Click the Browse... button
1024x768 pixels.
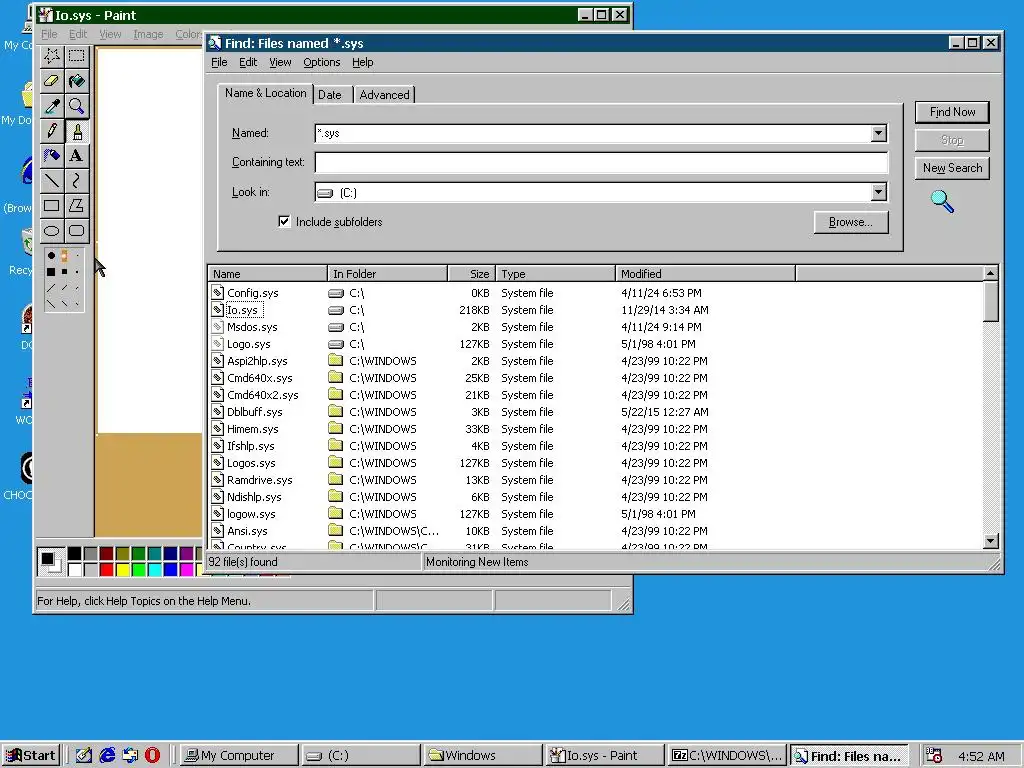click(851, 222)
